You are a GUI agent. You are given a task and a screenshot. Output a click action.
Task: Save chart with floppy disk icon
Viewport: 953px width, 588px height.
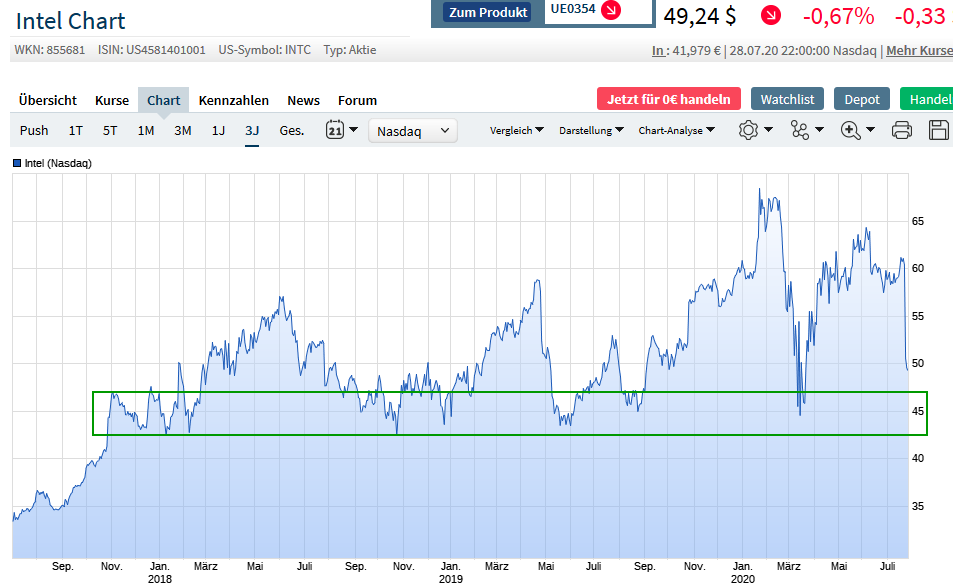point(938,130)
